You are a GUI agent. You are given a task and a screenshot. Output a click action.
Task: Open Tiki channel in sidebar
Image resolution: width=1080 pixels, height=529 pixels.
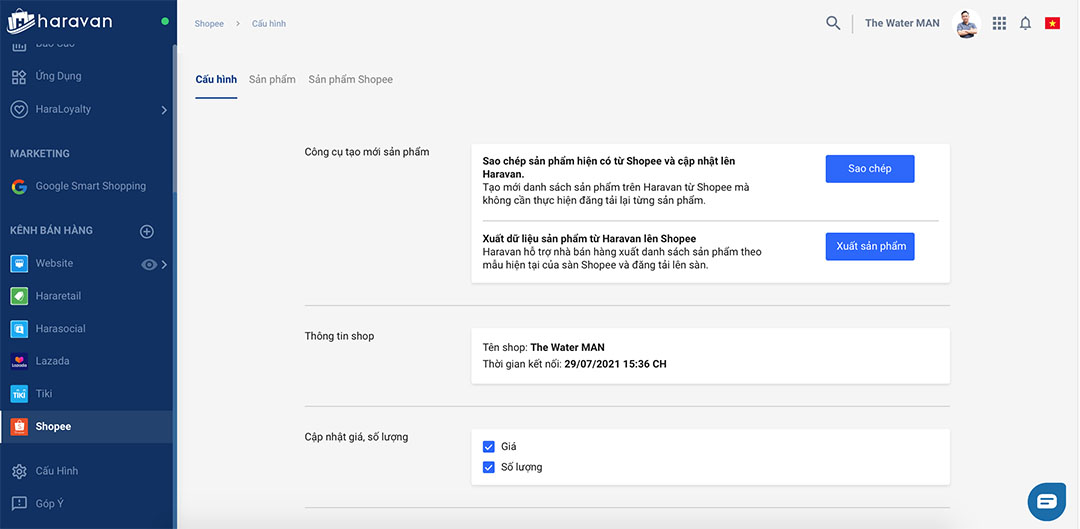point(44,394)
